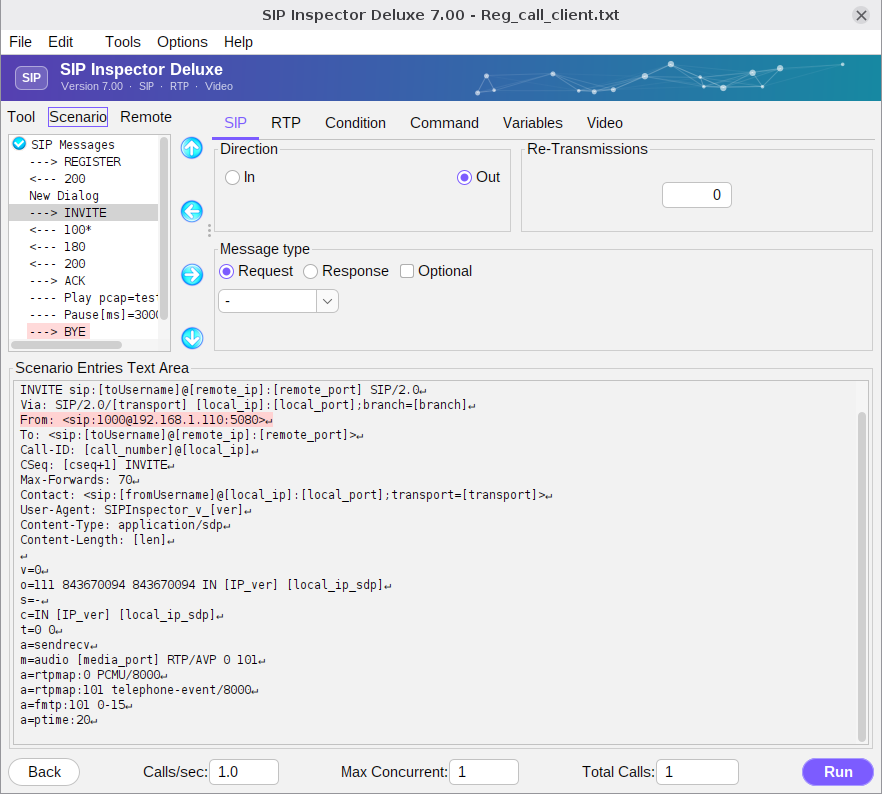This screenshot has width=882, height=794.
Task: Select the Out direction radio button
Action: pos(464,178)
